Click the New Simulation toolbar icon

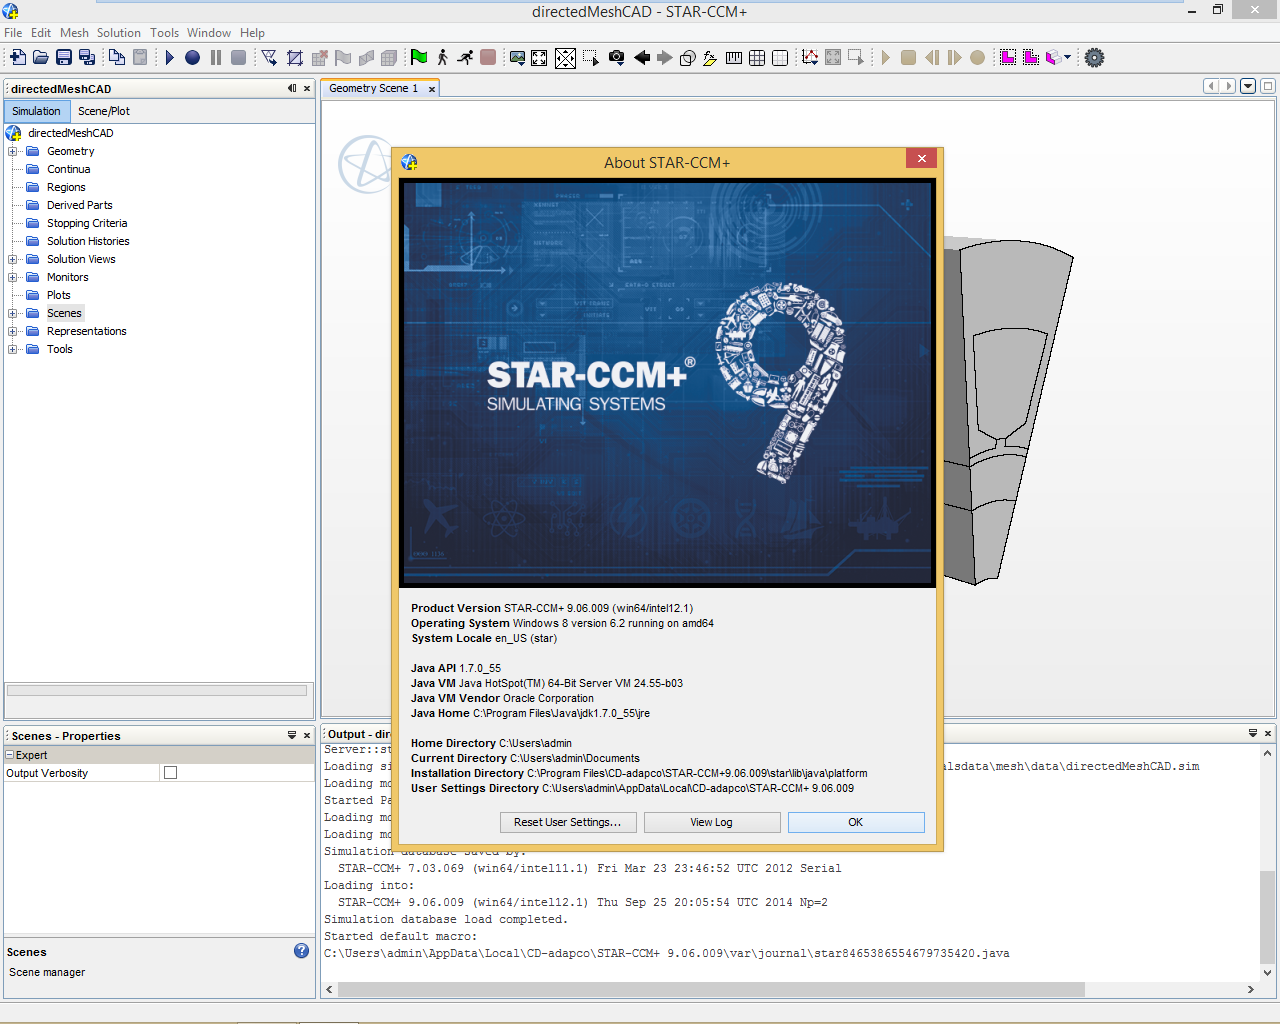[x=18, y=58]
